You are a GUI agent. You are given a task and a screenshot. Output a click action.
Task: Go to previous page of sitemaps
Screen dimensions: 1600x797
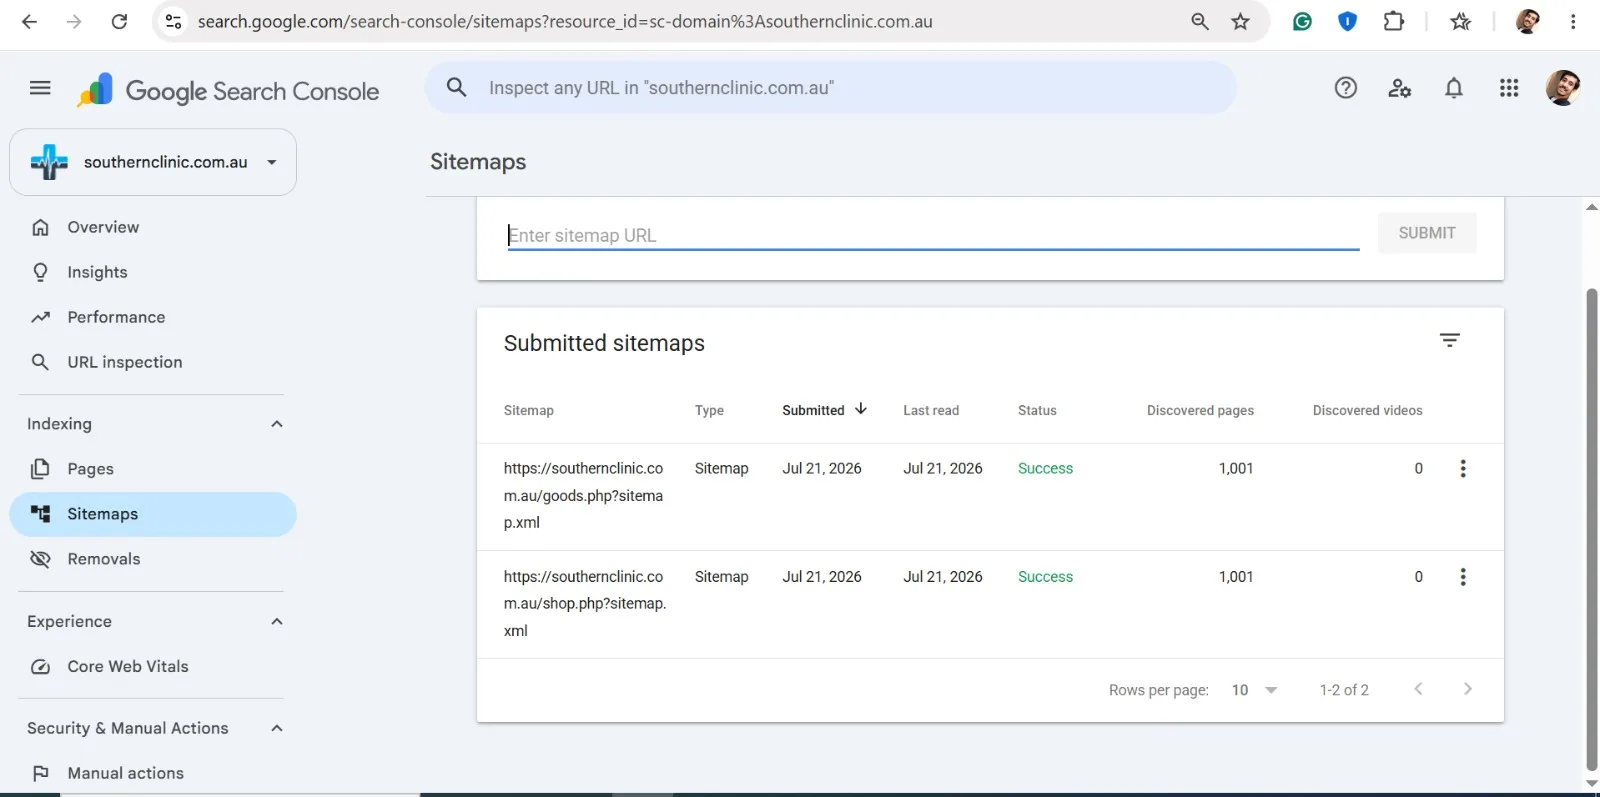(x=1418, y=689)
